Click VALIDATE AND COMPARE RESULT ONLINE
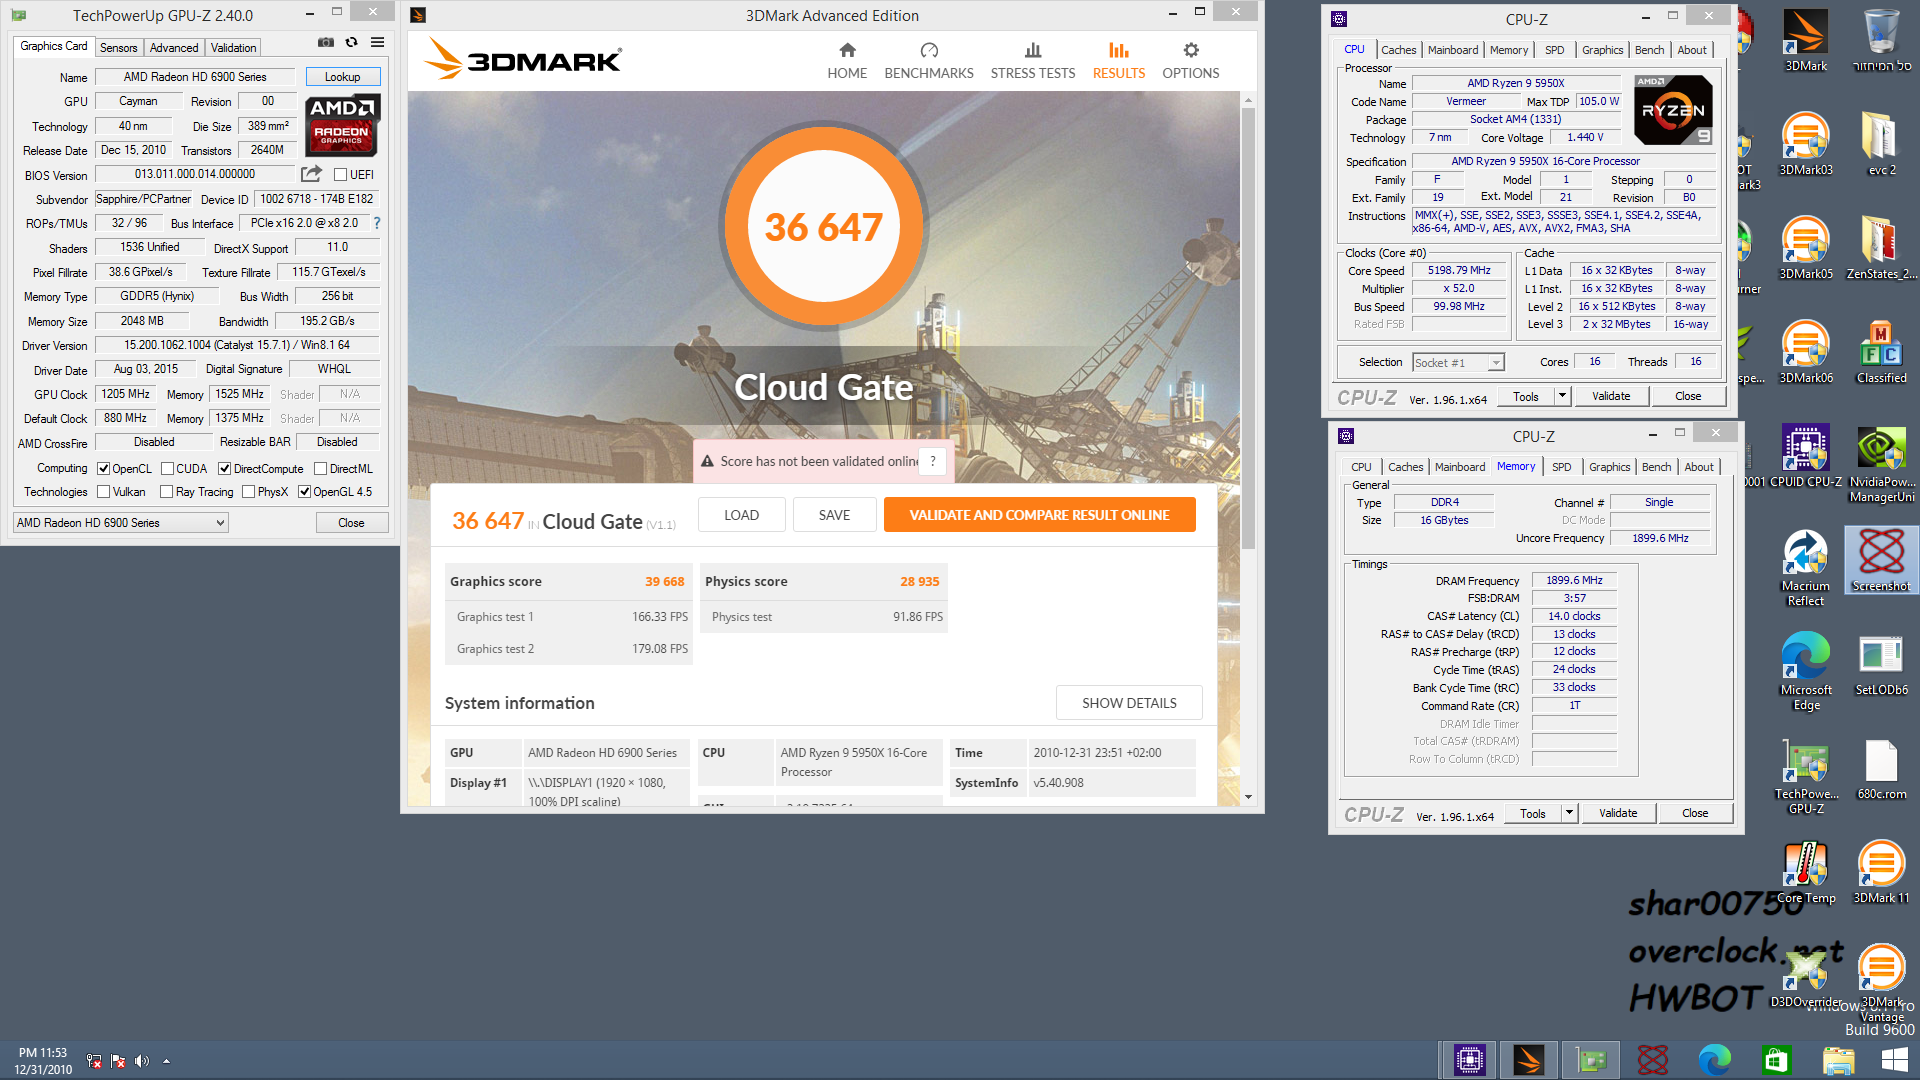Image resolution: width=1920 pixels, height=1080 pixels. [1039, 515]
